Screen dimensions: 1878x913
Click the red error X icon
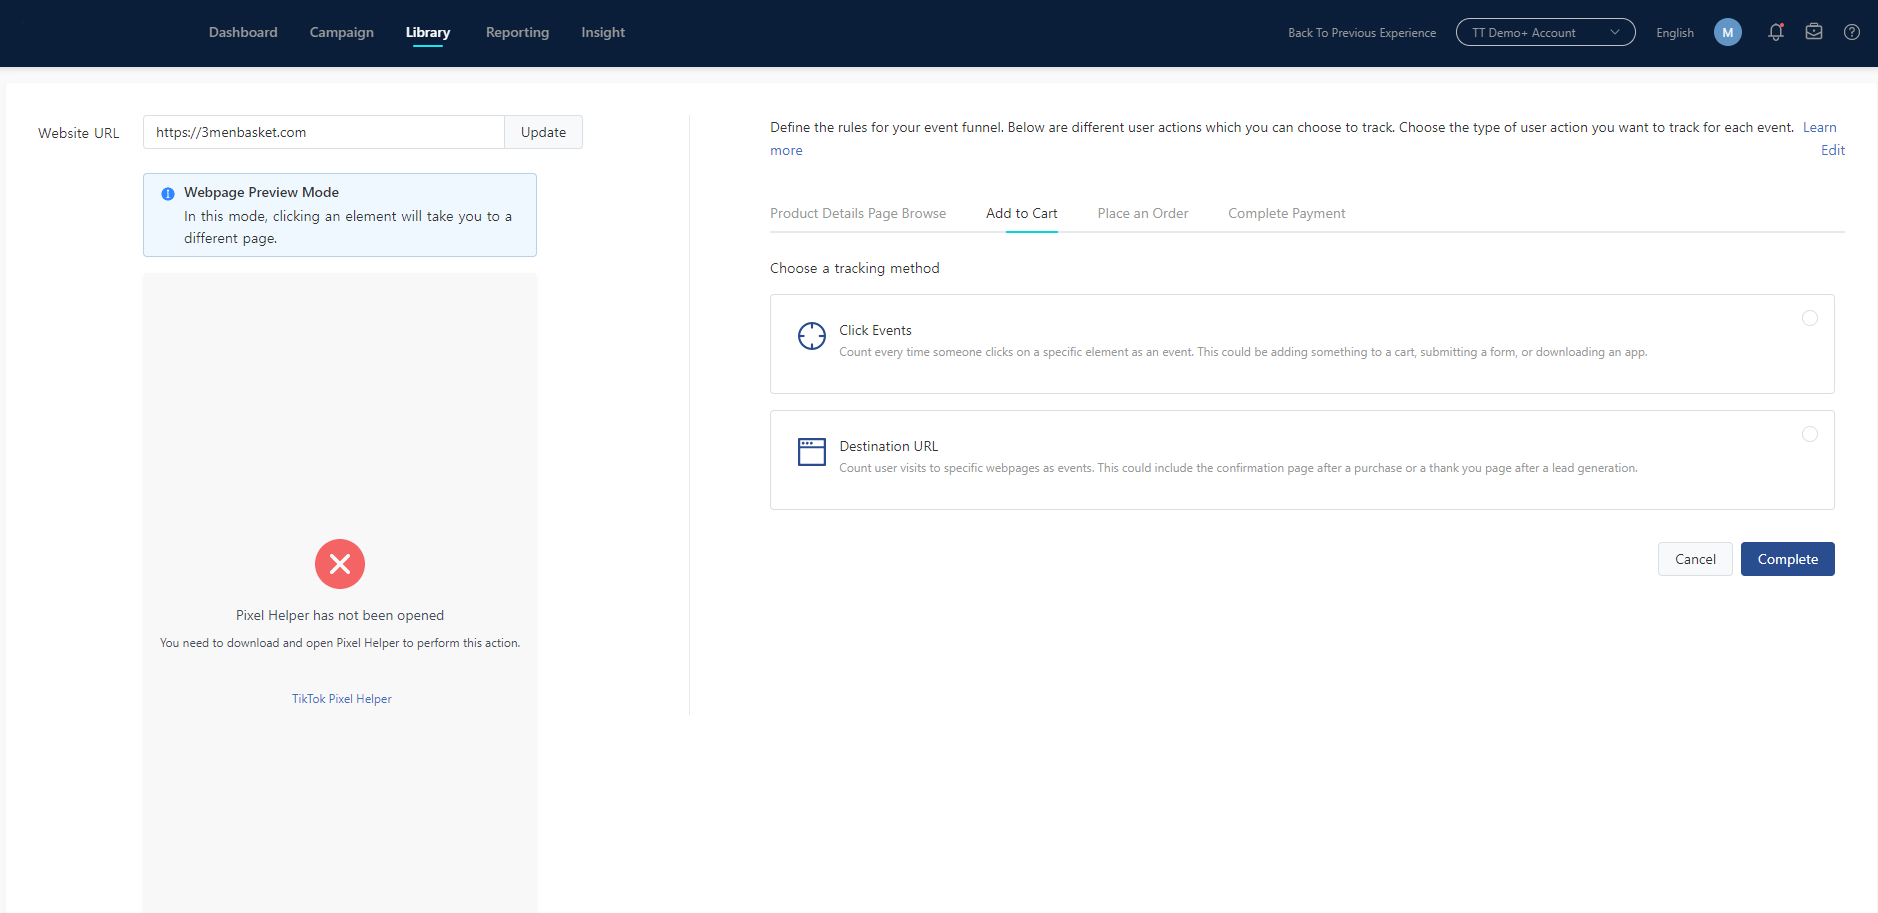tap(340, 564)
